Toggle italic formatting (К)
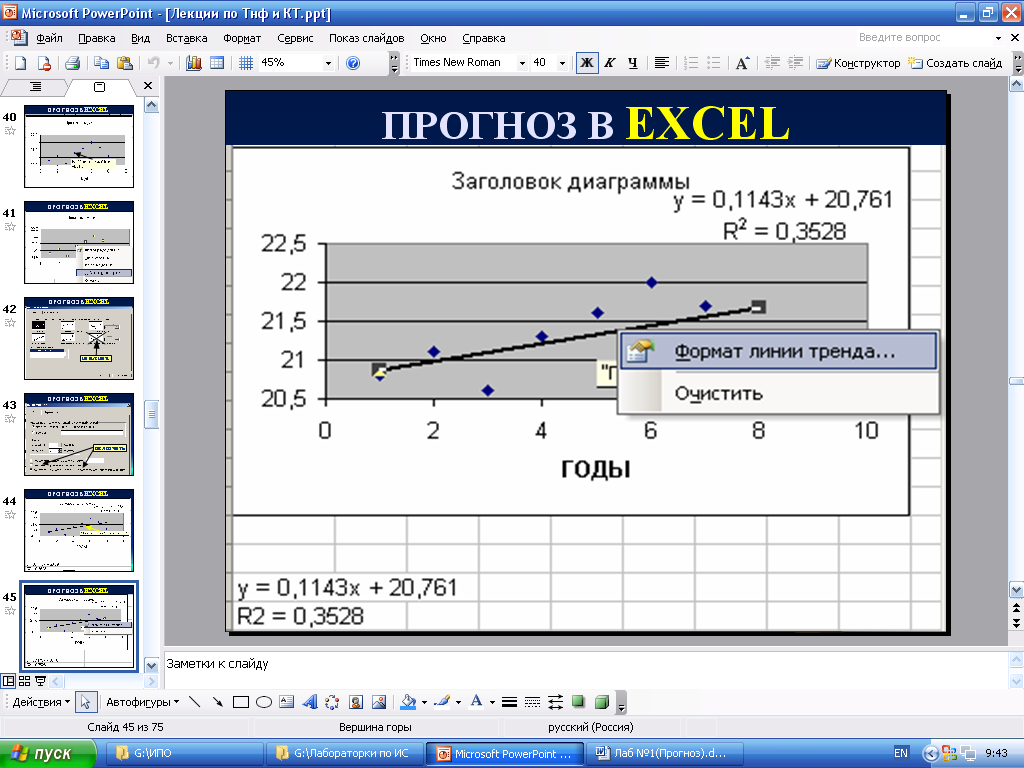Image resolution: width=1024 pixels, height=768 pixels. tap(610, 63)
